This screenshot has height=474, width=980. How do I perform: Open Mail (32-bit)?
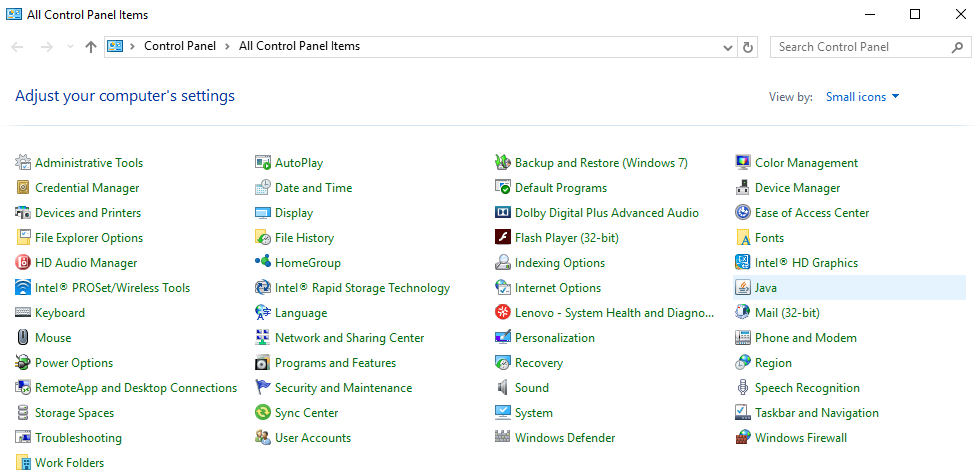tap(787, 313)
